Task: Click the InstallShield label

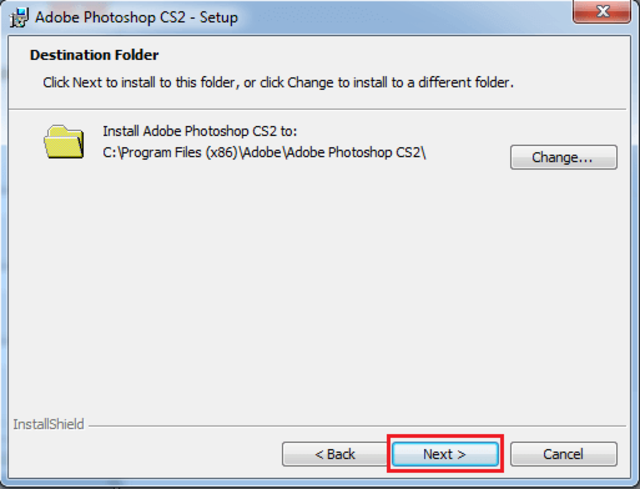Action: pyautogui.click(x=48, y=425)
